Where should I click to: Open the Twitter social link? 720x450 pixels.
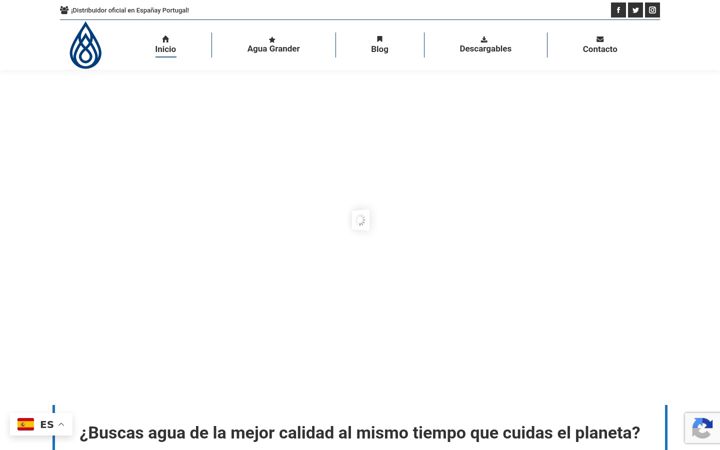[635, 10]
